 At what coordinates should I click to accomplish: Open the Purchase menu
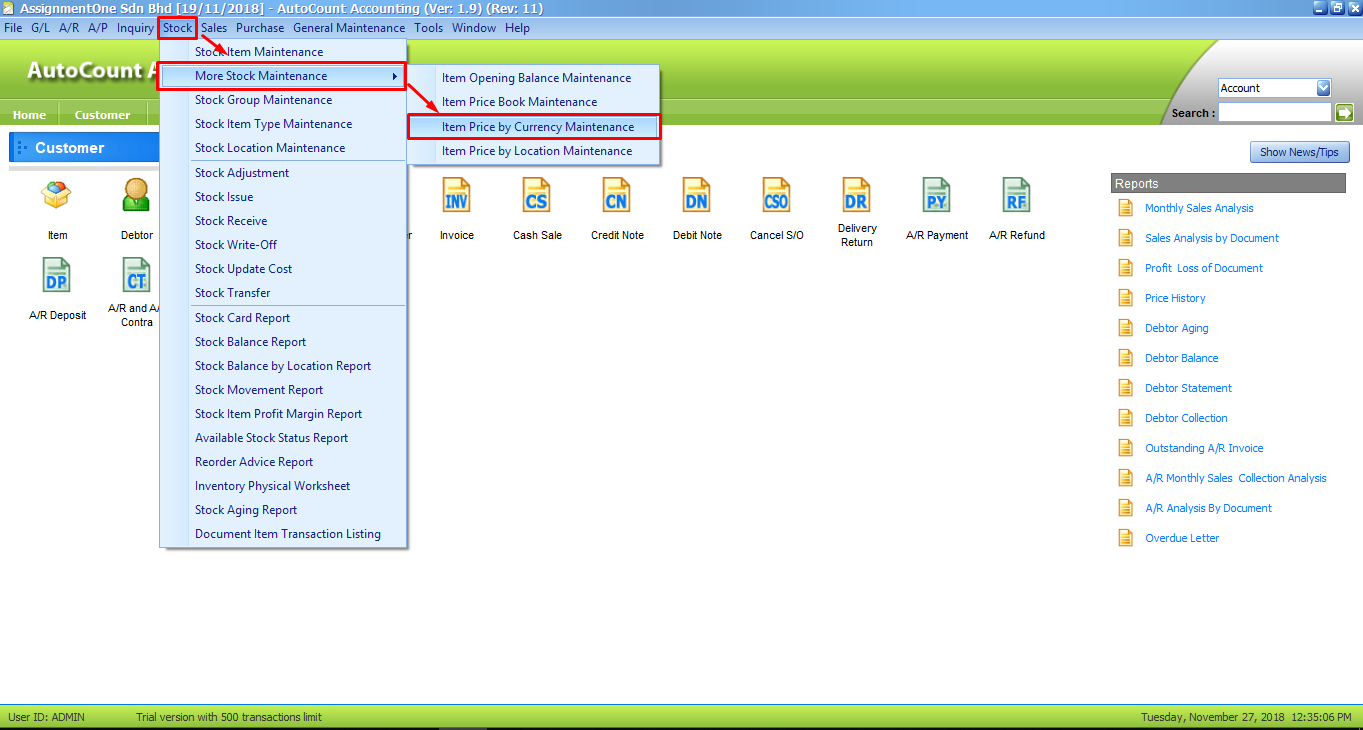click(260, 28)
